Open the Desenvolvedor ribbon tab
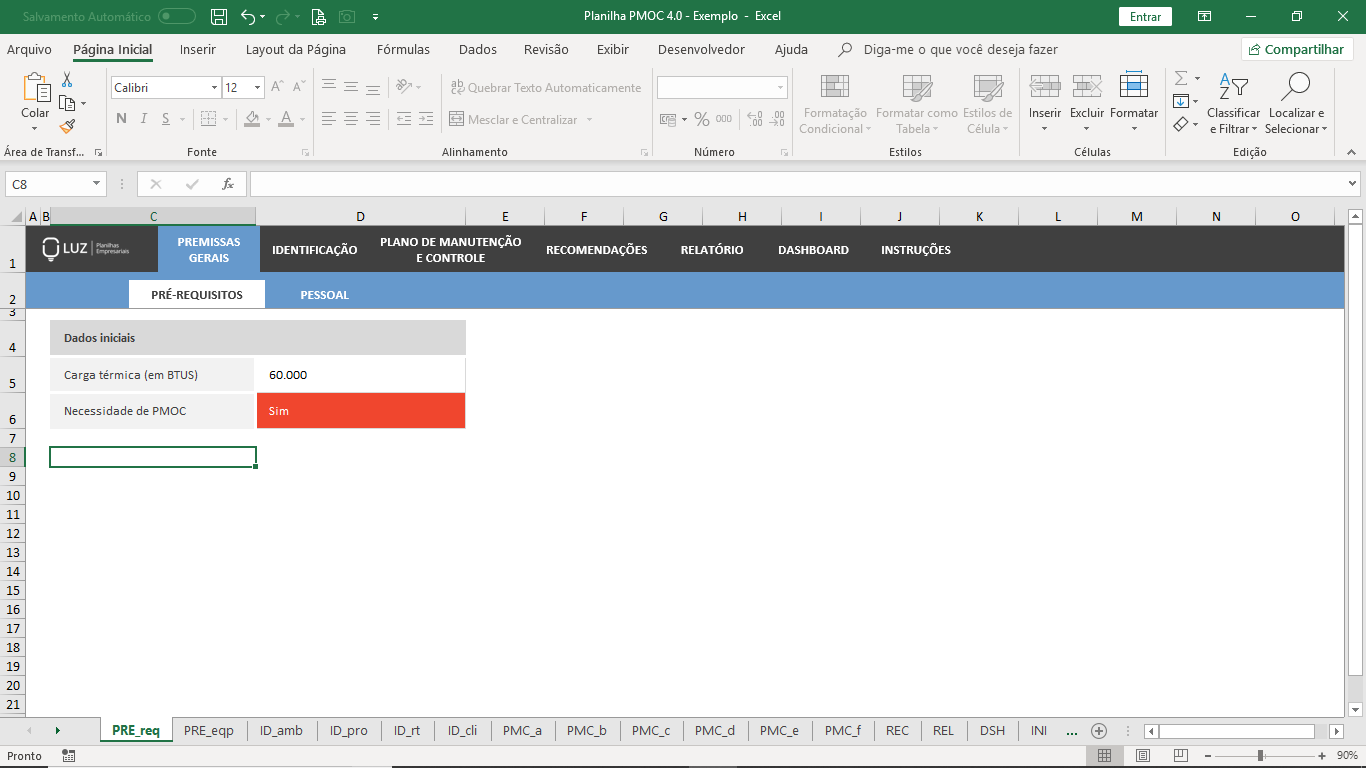 (x=701, y=49)
